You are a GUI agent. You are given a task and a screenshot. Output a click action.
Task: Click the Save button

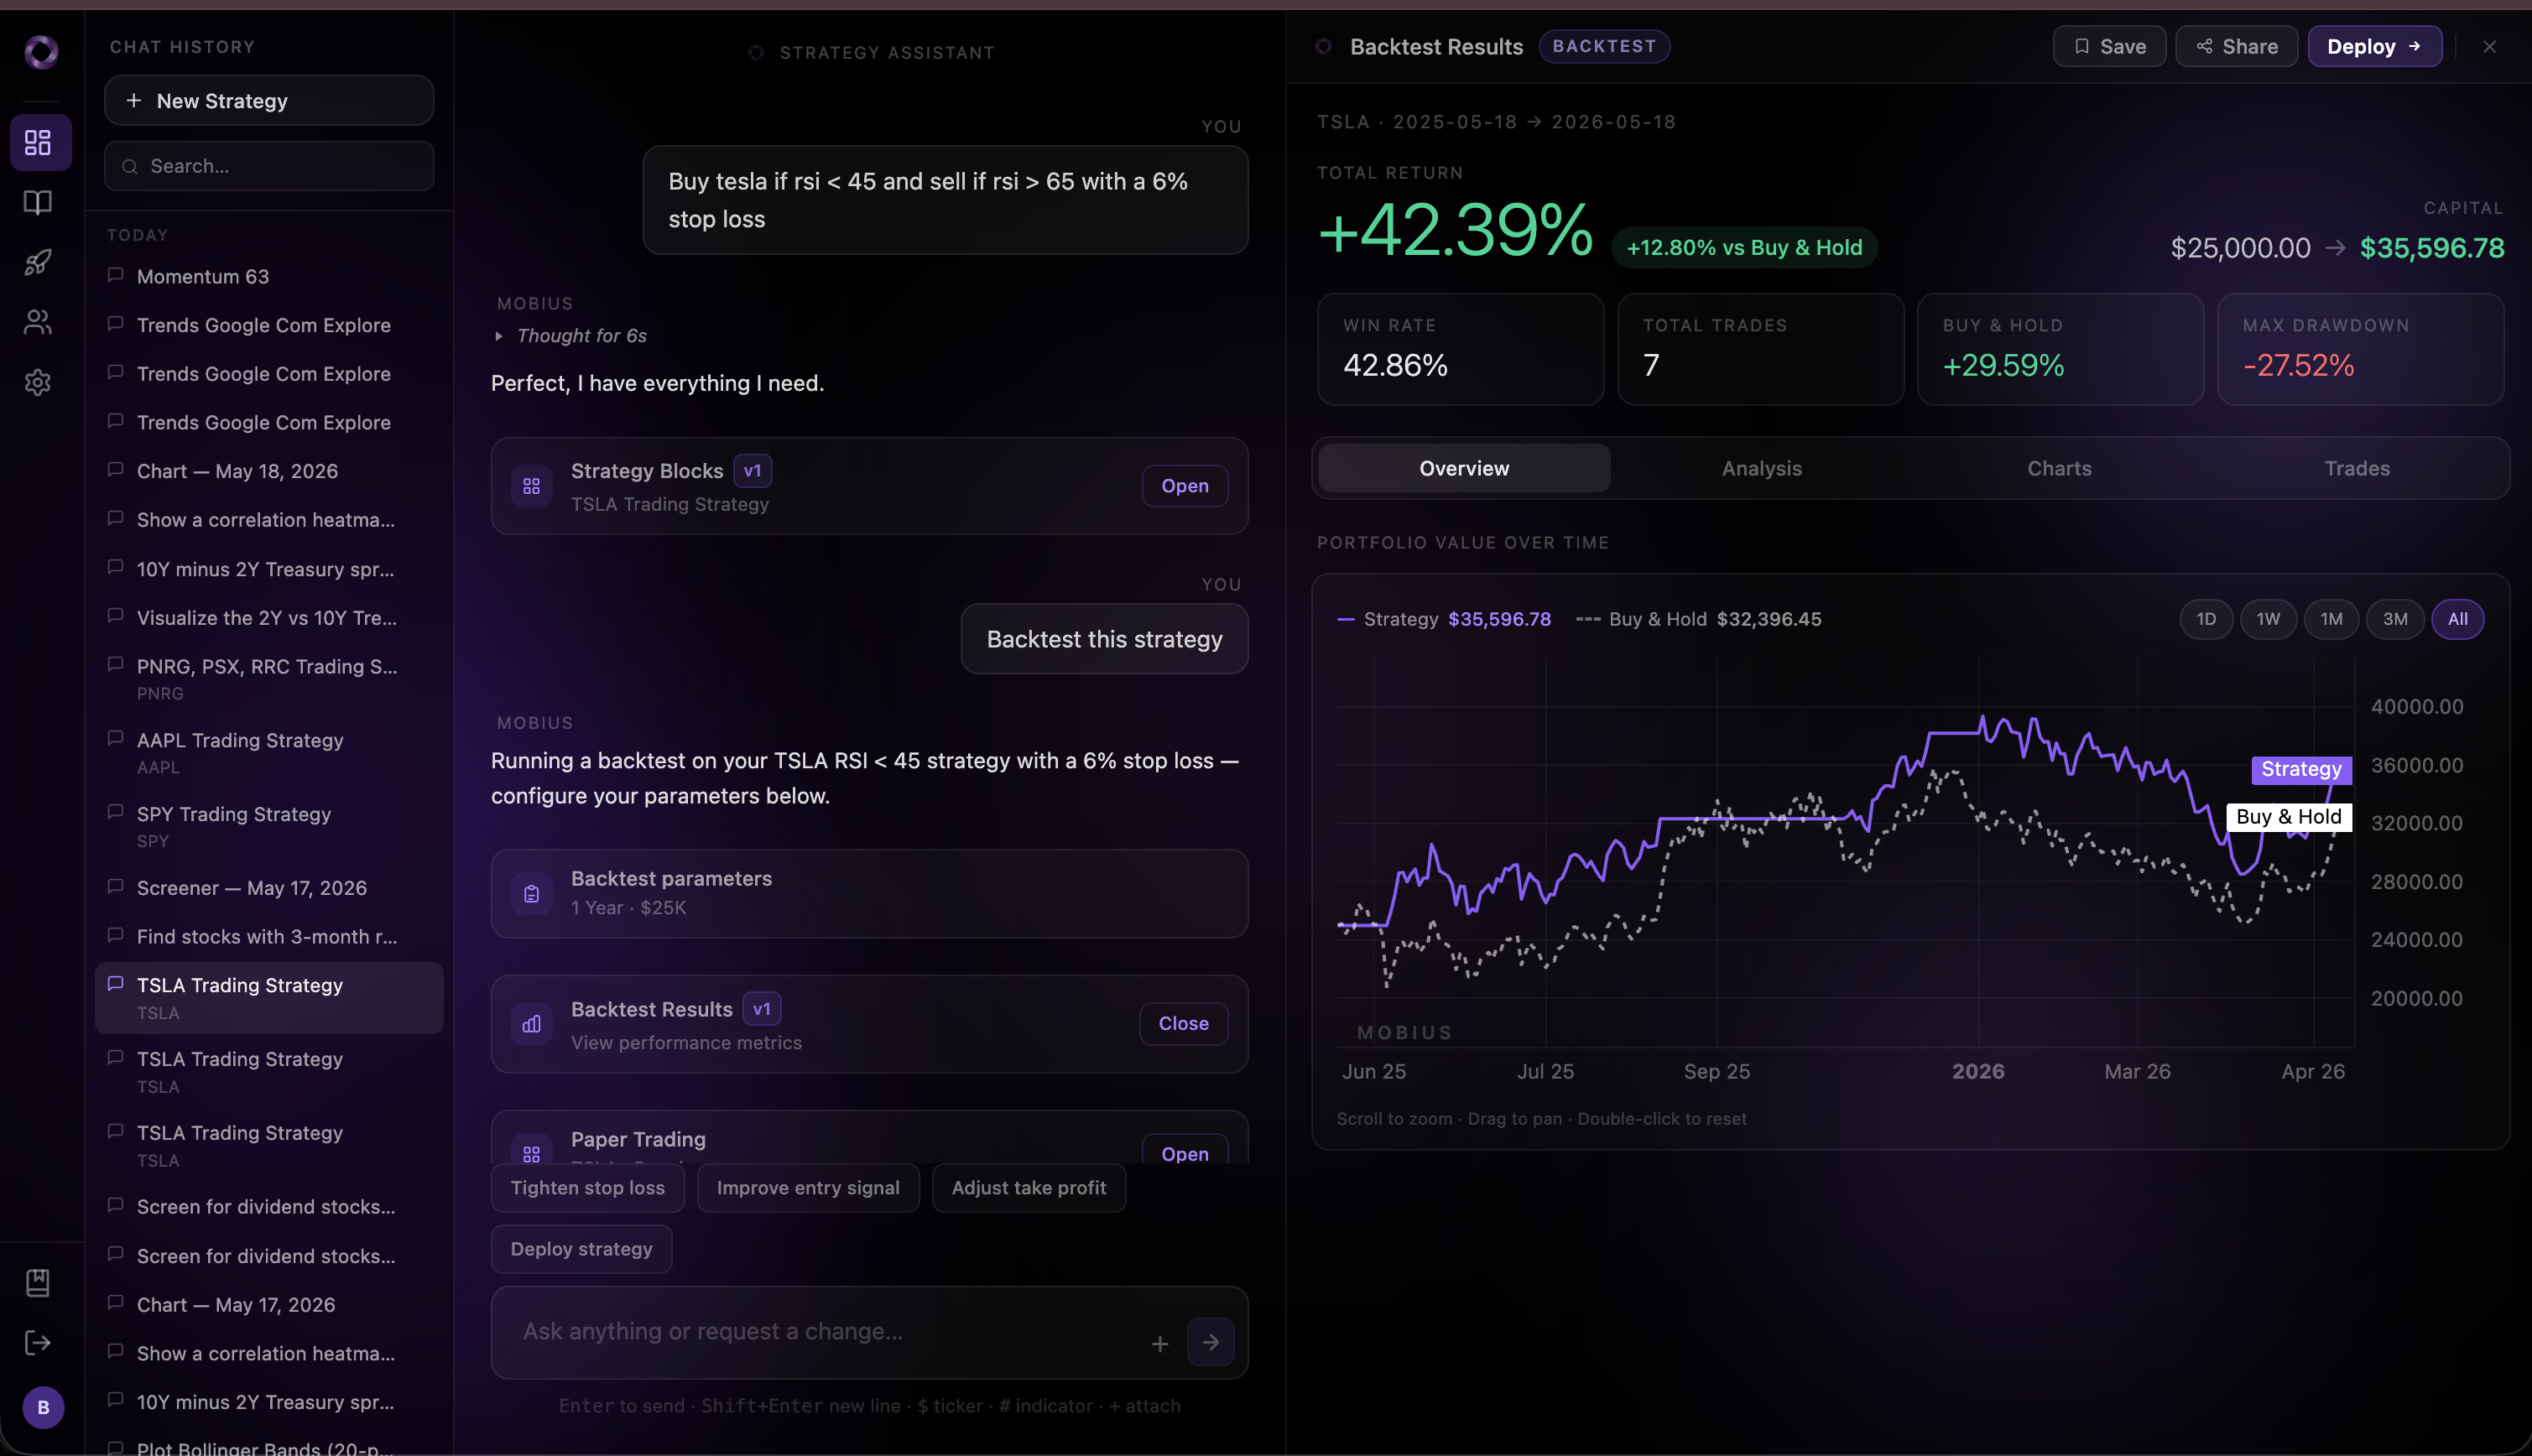click(2109, 46)
